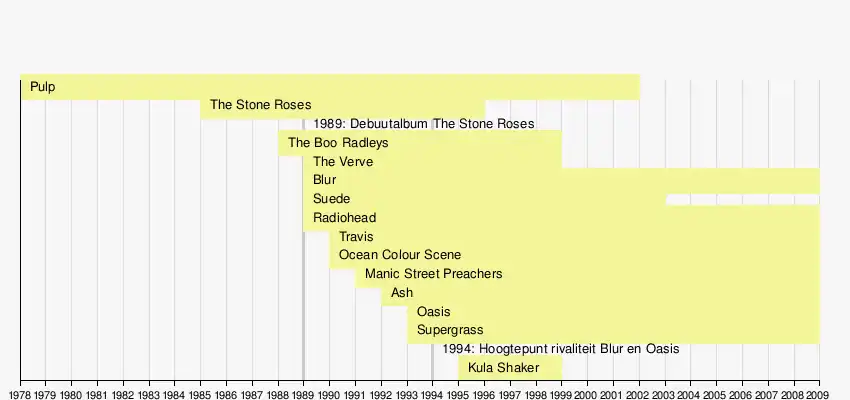Click the Pulp band label
Image resolution: width=850 pixels, height=400 pixels.
pos(43,87)
